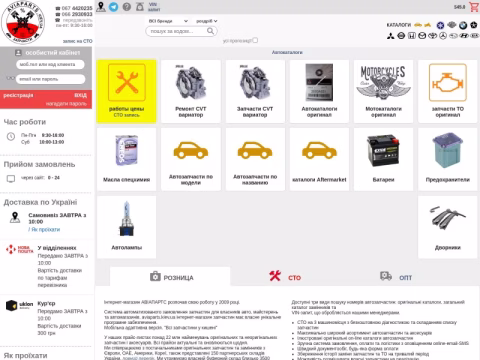This screenshot has height=360, width=480.
Task: Open the запис на СТО link
Action: click(77, 41)
